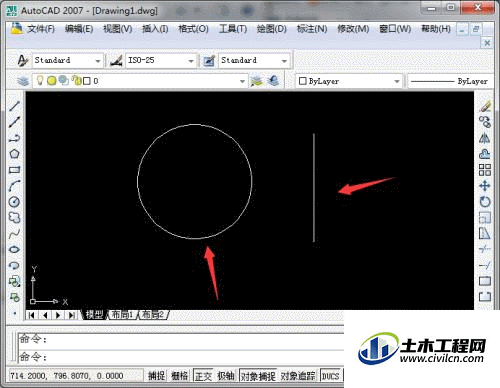The height and width of the screenshot is (388, 500).
Task: Toggle layer 0 freeze sun icon
Action: tap(51, 81)
